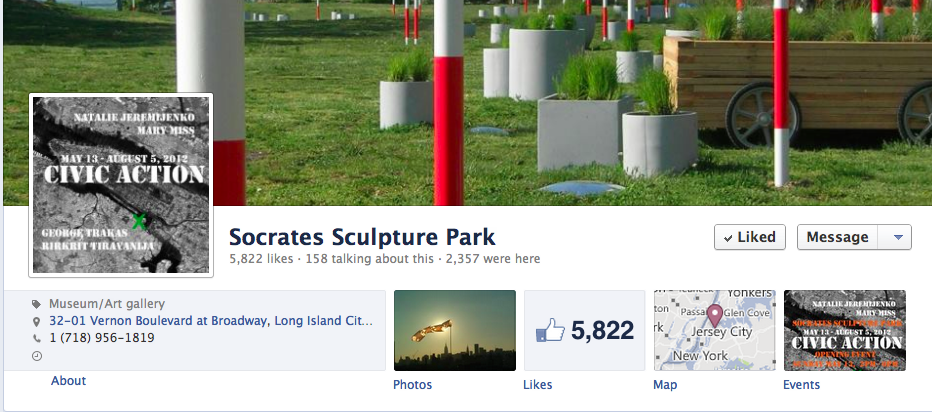
Task: Open the Civic Action Events thumbnail
Action: (845, 330)
